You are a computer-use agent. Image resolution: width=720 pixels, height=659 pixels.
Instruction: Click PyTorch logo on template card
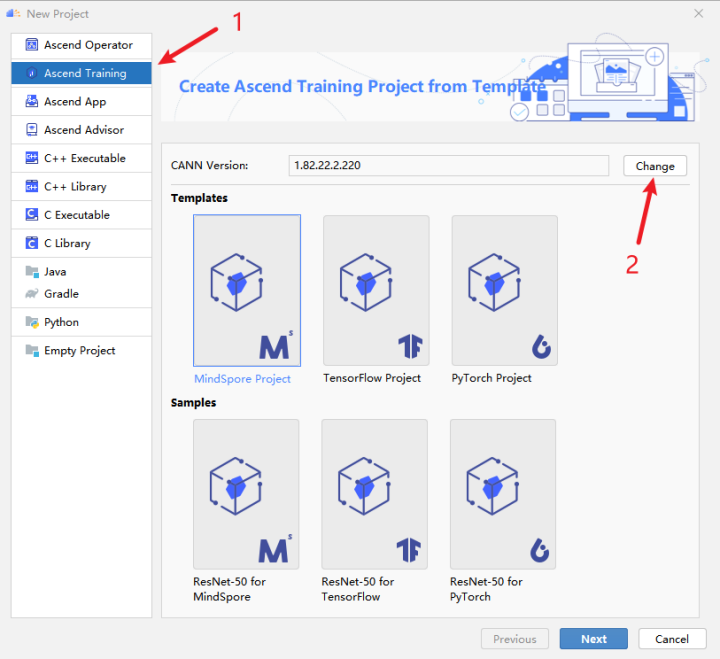tap(541, 346)
